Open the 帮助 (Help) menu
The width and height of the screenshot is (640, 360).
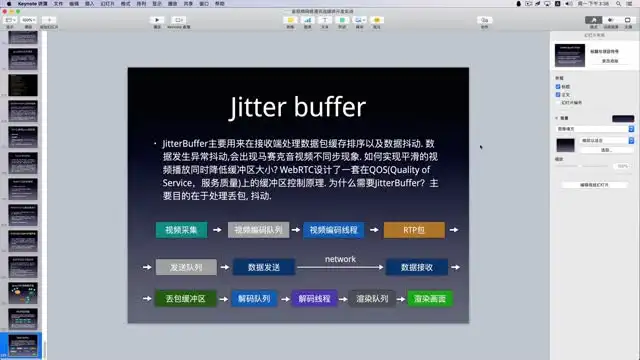coord(220,3)
